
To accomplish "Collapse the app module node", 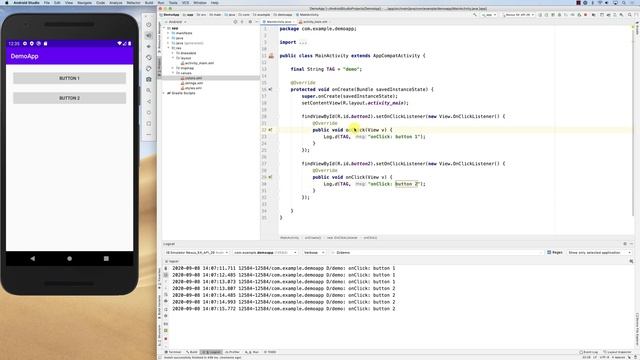I will click(165, 28).
